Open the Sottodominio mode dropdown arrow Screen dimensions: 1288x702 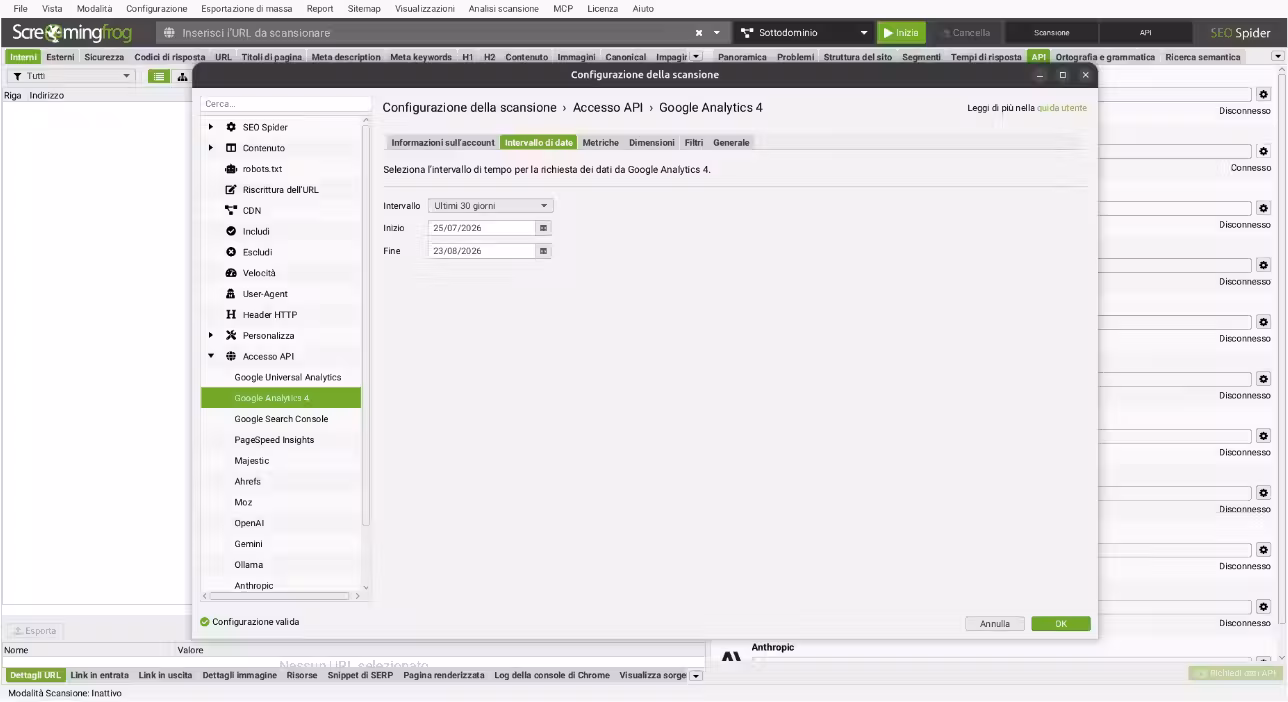[864, 33]
